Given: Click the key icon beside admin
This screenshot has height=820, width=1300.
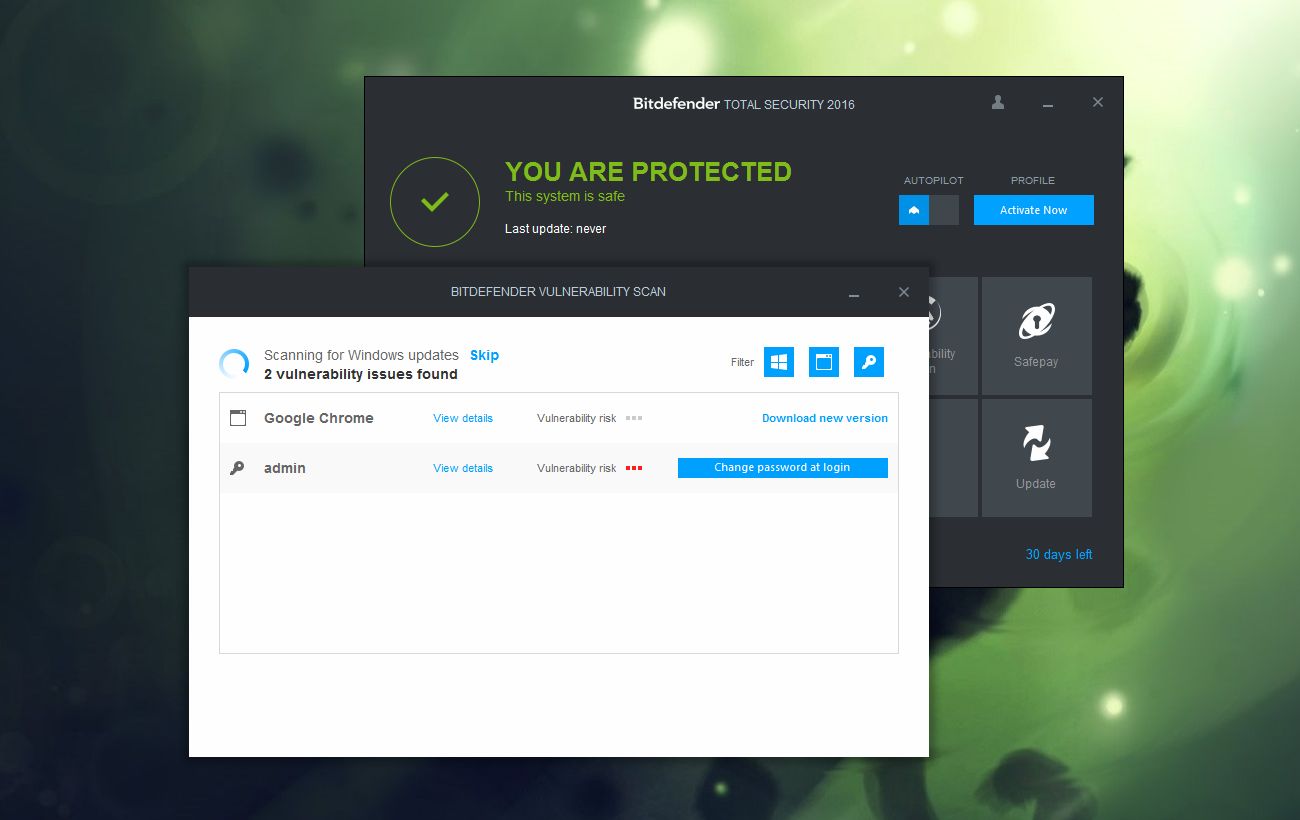Looking at the screenshot, I should 237,468.
